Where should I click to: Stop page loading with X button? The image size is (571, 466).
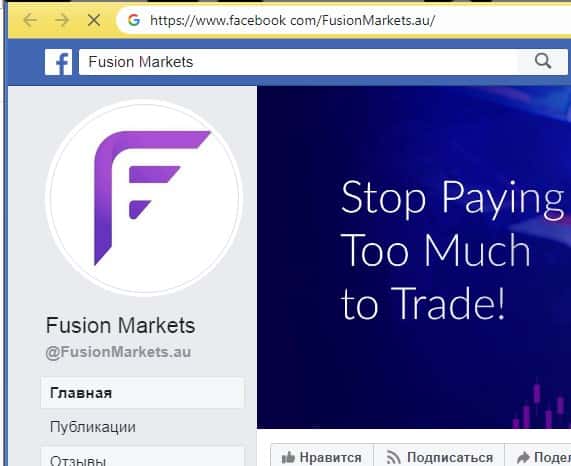pos(94,20)
